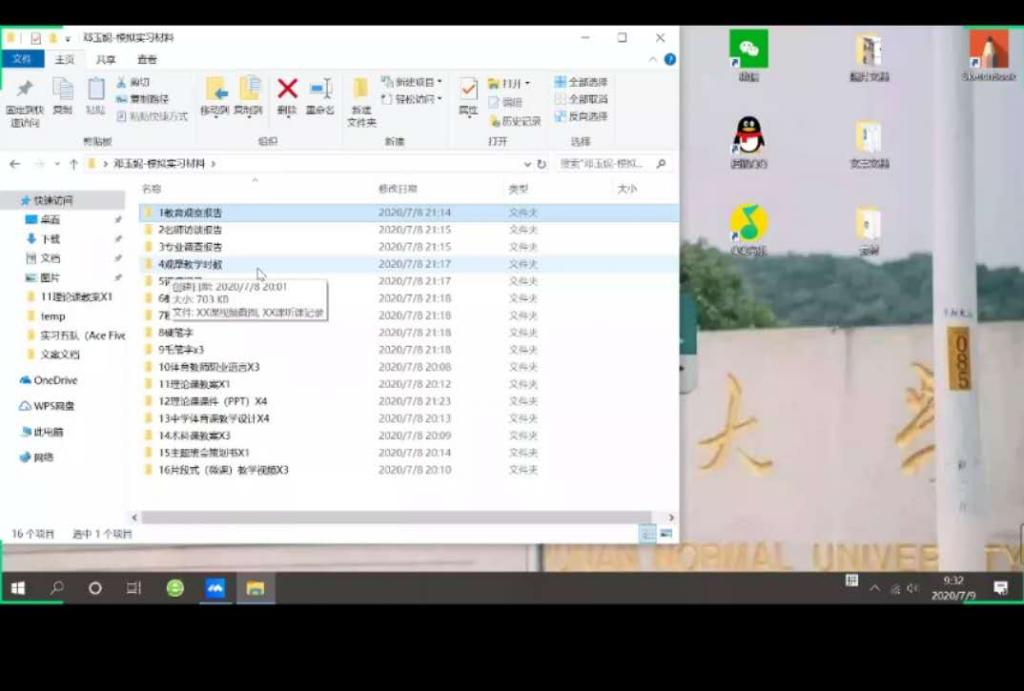Invert selection using 反向选择

[581, 116]
